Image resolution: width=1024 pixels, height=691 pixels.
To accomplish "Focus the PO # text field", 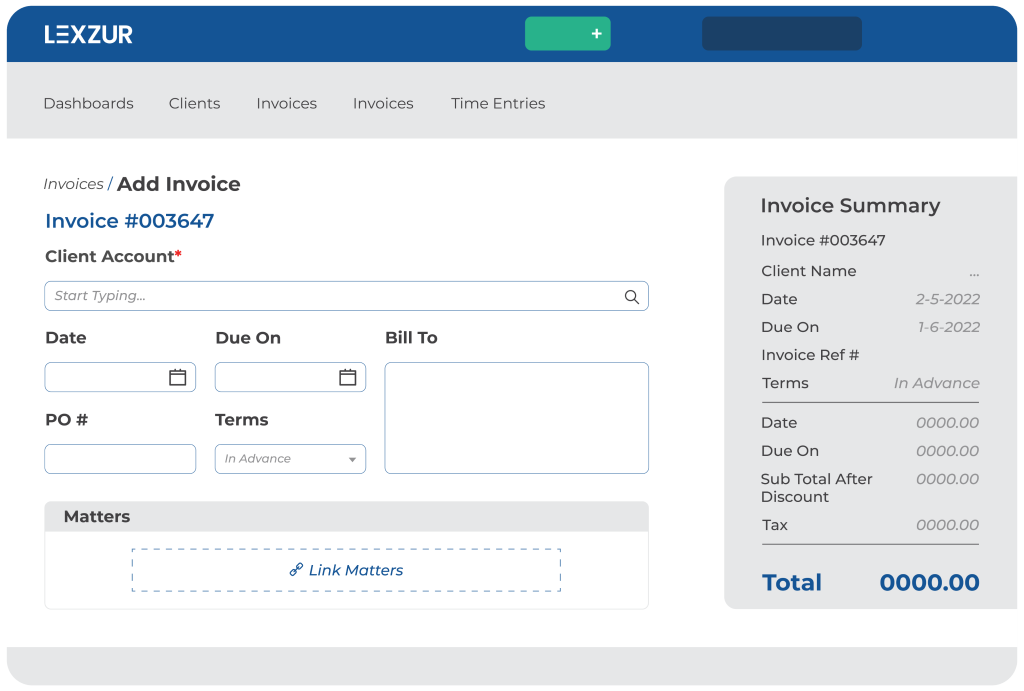I will [x=120, y=459].
